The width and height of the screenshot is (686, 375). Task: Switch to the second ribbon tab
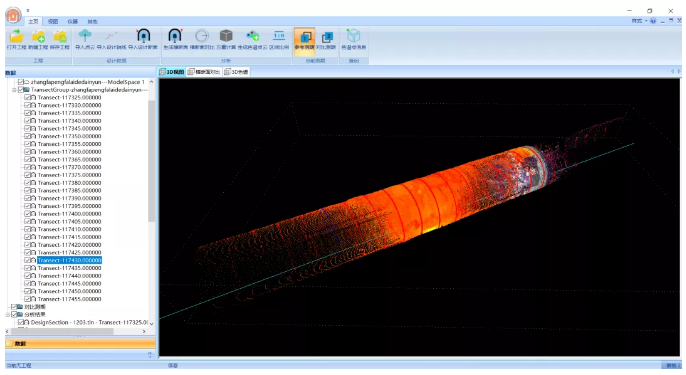pos(53,21)
